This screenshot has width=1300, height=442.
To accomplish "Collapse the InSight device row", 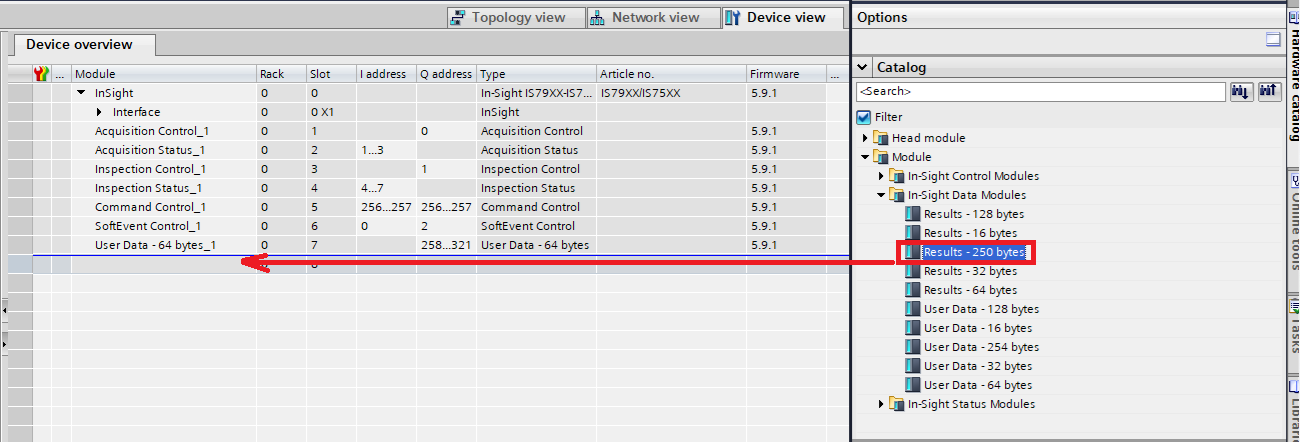I will (81, 92).
